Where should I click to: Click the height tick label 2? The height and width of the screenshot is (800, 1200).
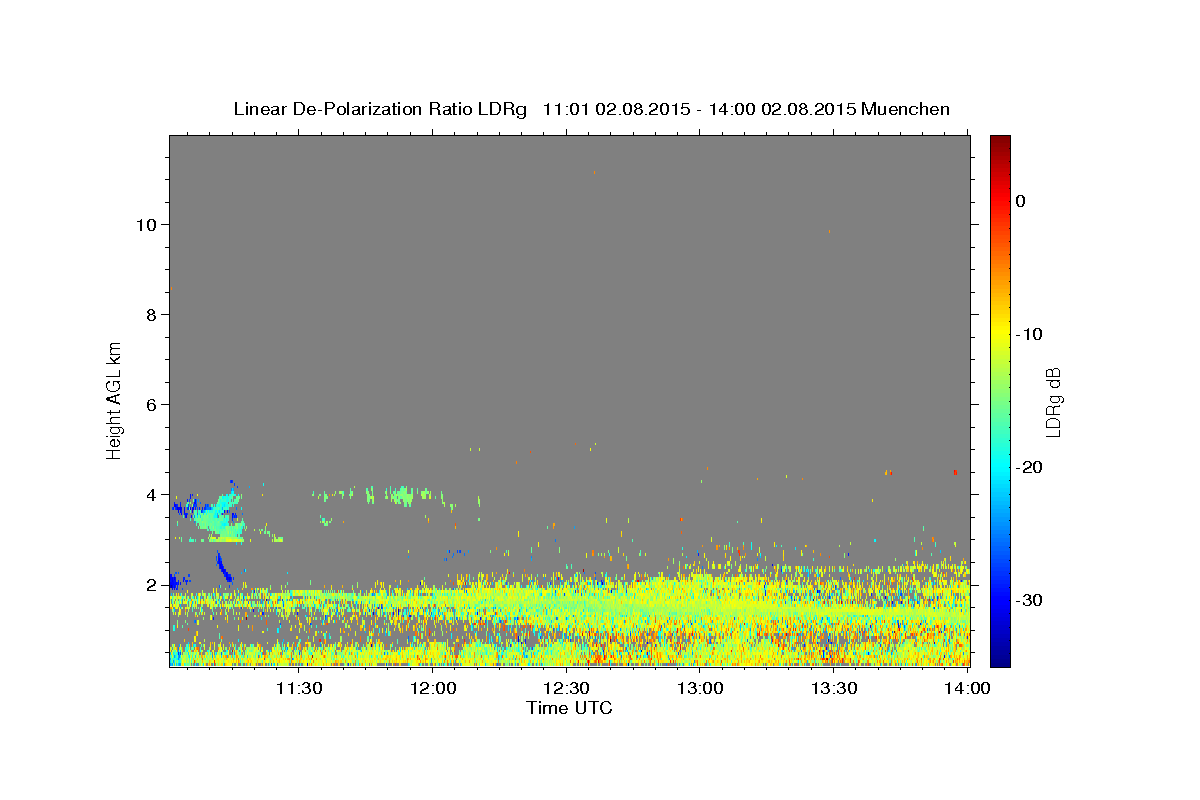(x=150, y=584)
